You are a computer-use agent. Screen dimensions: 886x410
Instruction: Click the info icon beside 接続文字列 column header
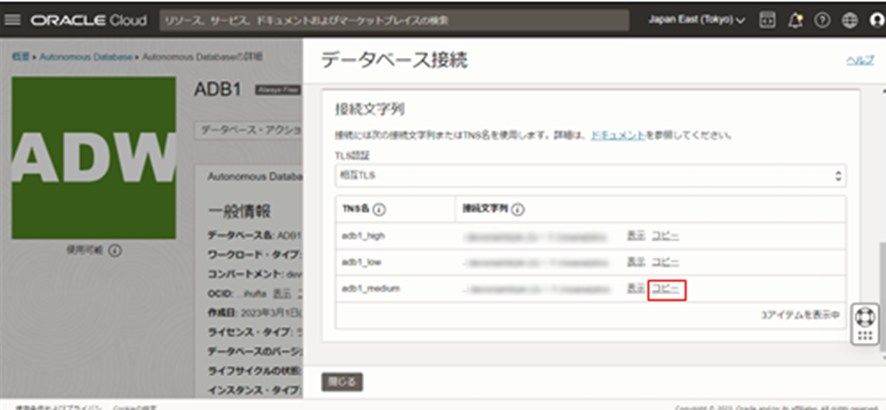518,210
